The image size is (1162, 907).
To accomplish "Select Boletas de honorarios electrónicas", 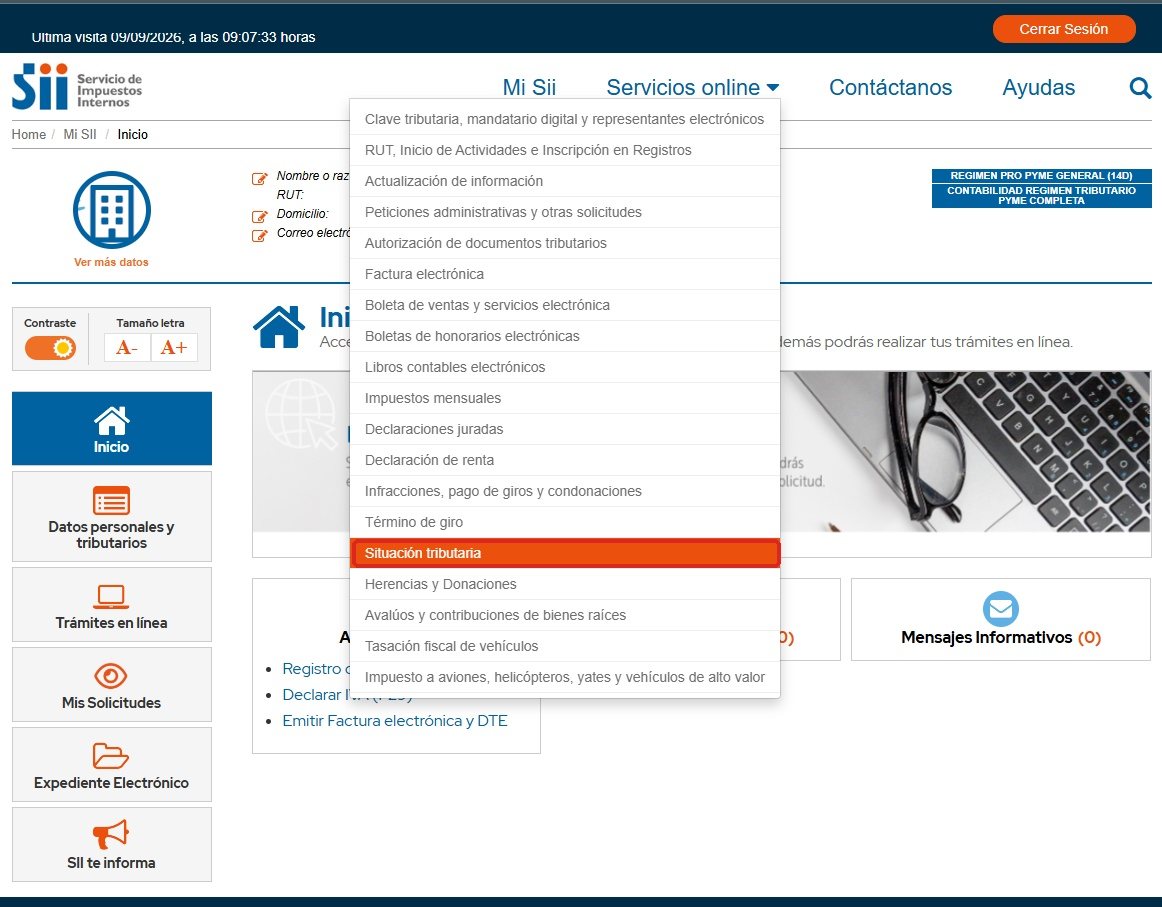I will 565,337.
